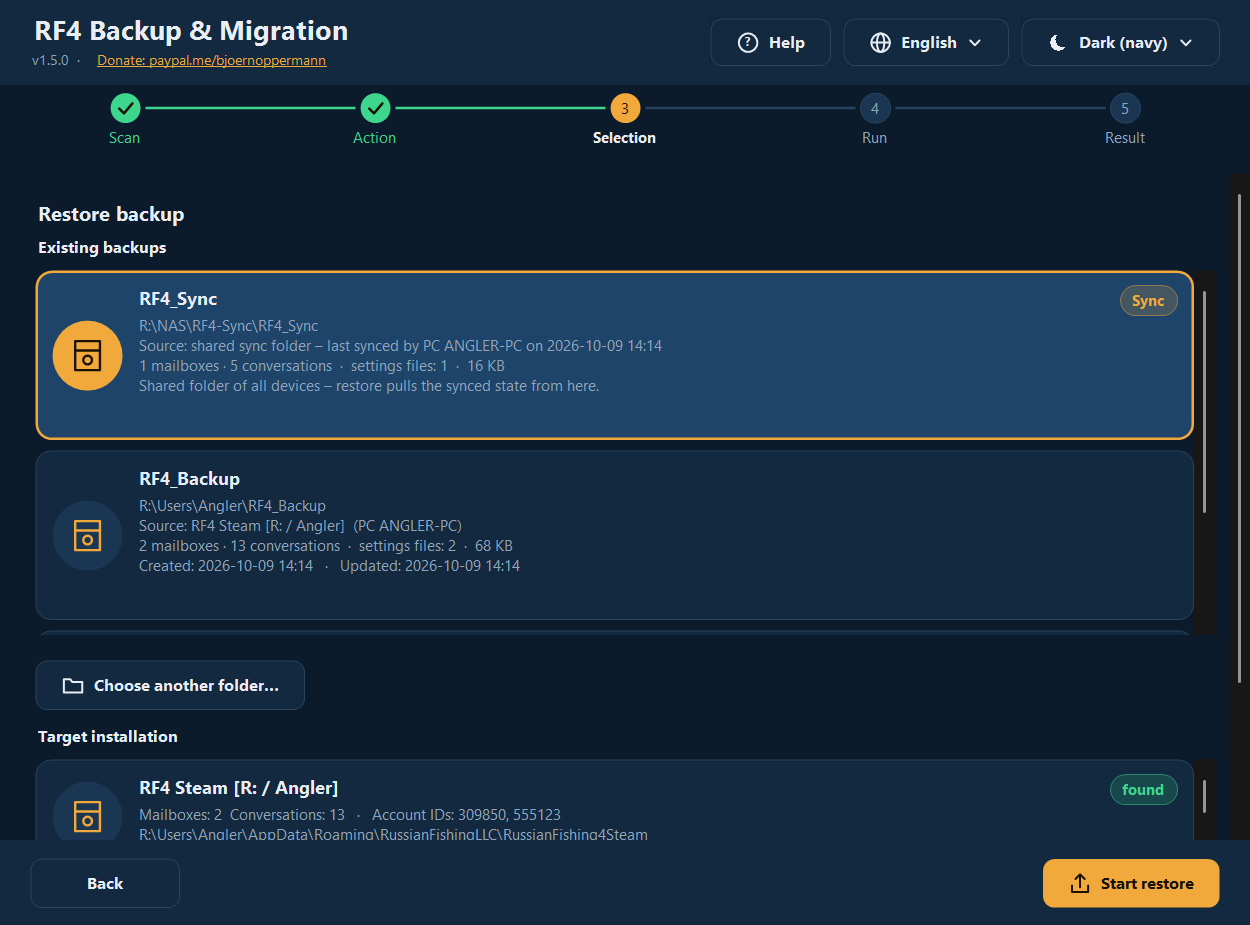Image resolution: width=1250 pixels, height=925 pixels.
Task: Click the Action step checkmark icon
Action: 375,107
